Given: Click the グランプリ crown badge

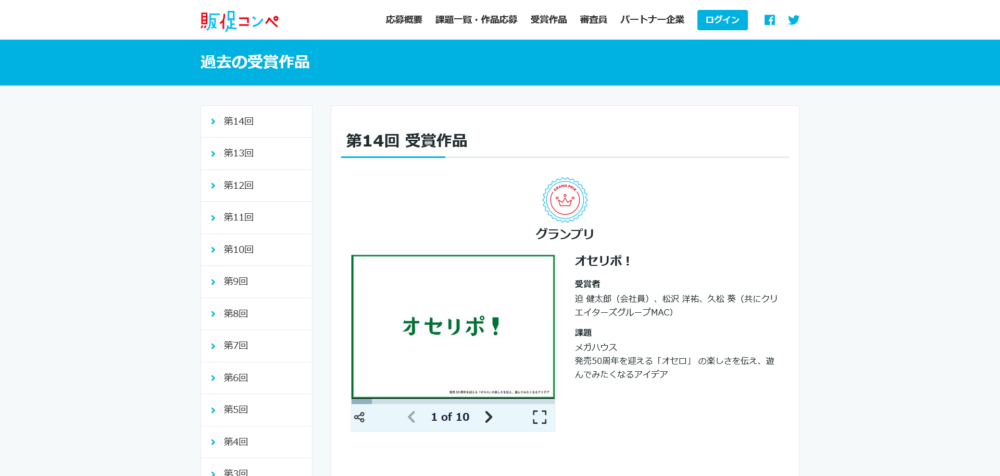Looking at the screenshot, I should pos(565,200).
